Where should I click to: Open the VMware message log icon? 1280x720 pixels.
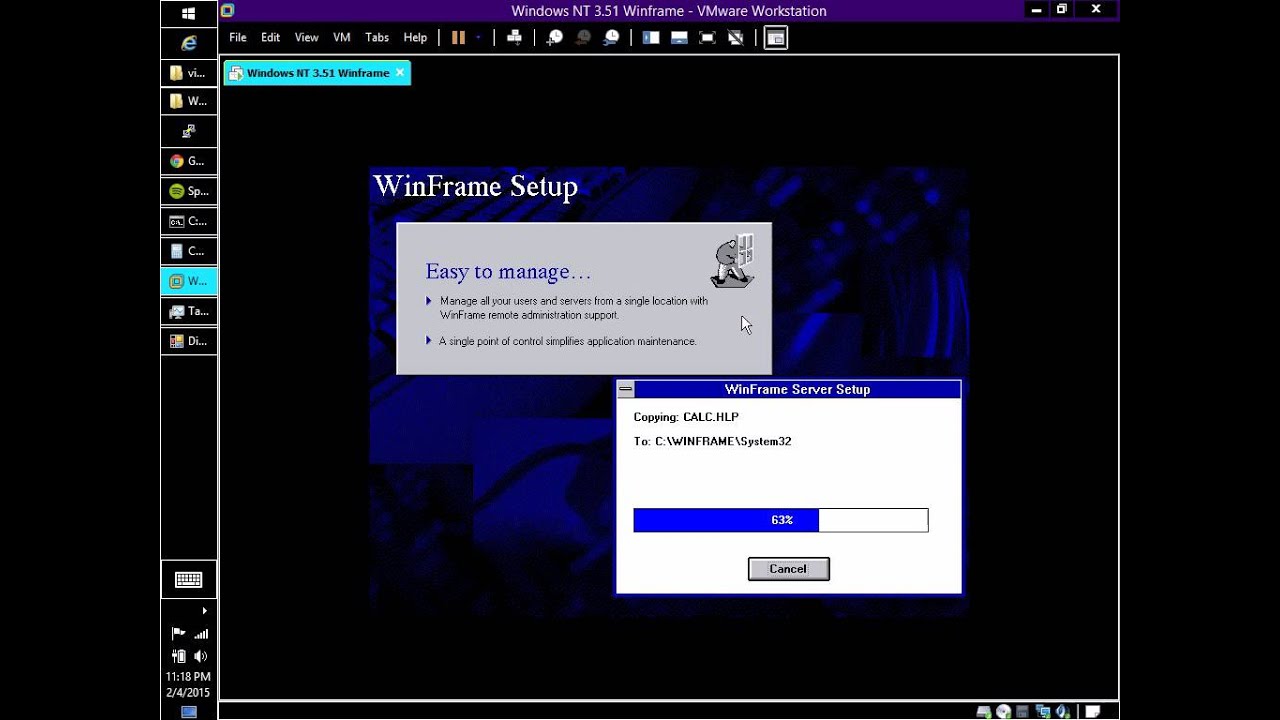1094,711
